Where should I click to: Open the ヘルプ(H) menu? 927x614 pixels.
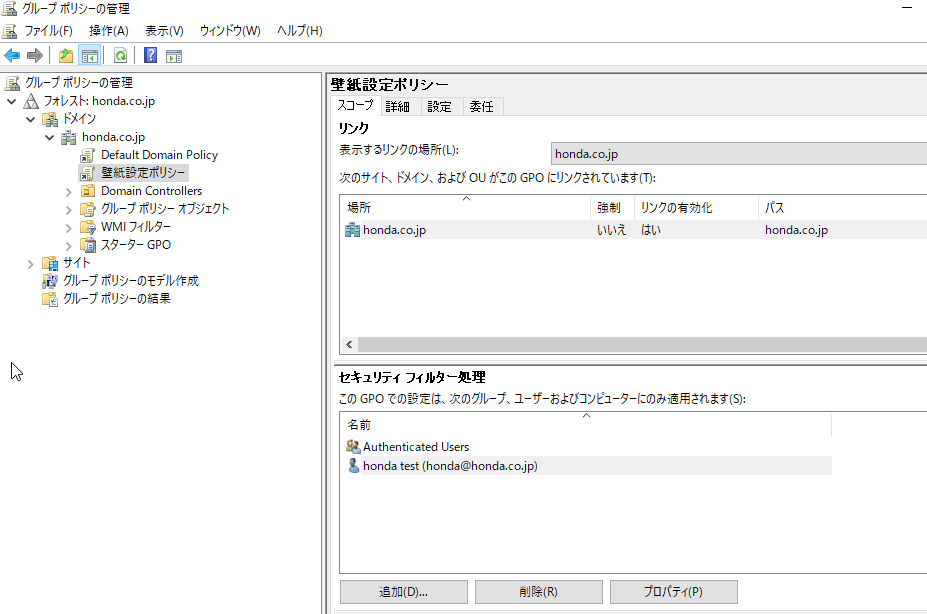[300, 31]
